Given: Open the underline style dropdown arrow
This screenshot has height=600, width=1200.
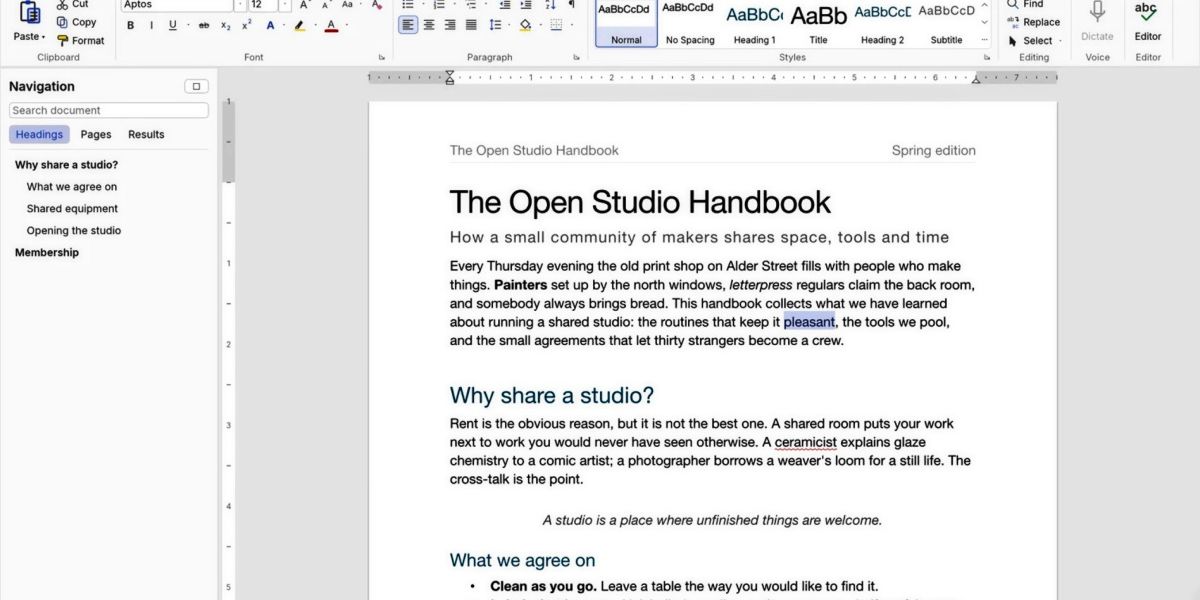Looking at the screenshot, I should (x=187, y=25).
